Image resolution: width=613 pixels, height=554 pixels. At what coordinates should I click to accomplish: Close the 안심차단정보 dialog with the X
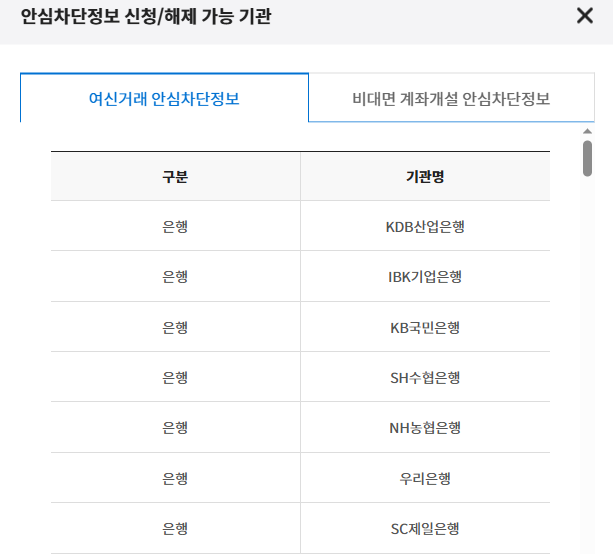(x=584, y=16)
